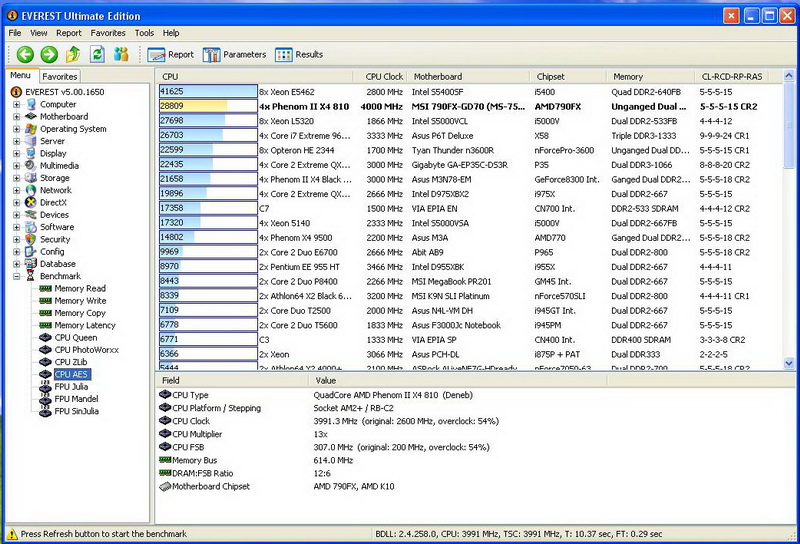This screenshot has width=800, height=544.
Task: Click the 28809 yellow score bar
Action: click(208, 106)
